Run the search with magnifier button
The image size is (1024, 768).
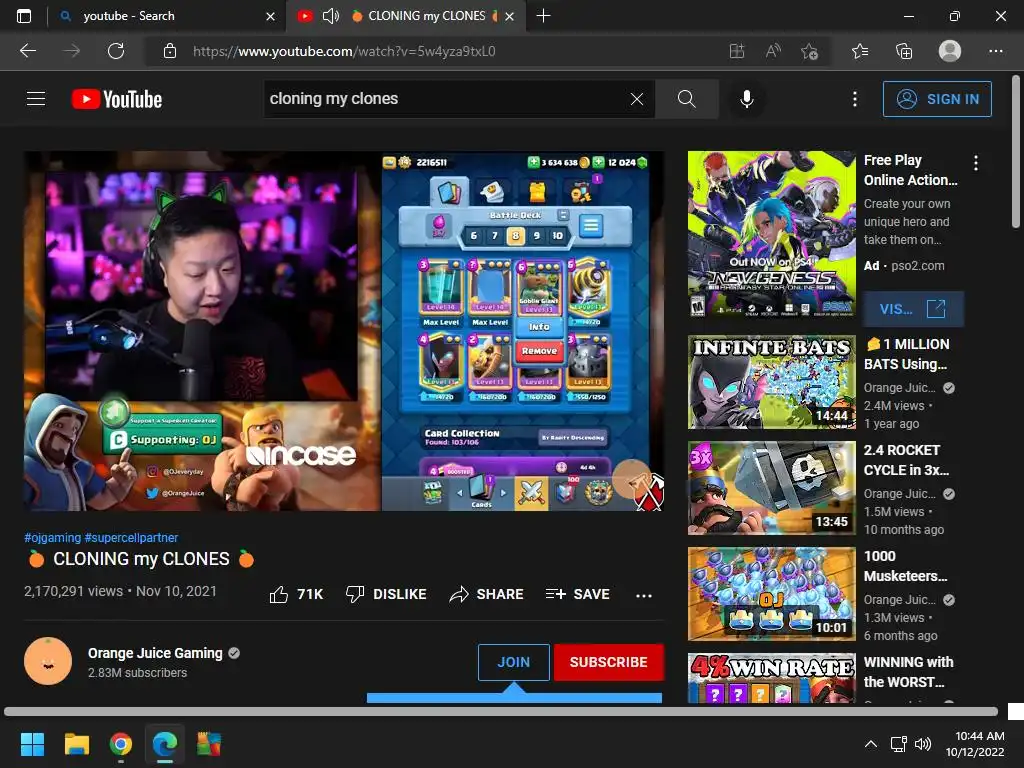tap(686, 99)
